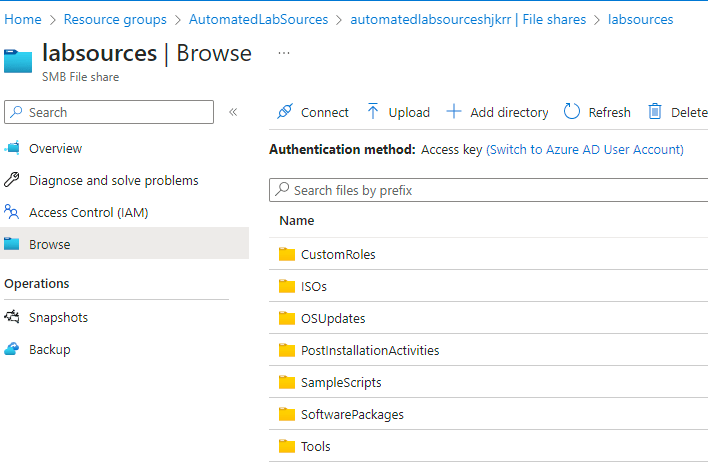Click the Delete trash icon
The image size is (708, 470).
pos(655,112)
